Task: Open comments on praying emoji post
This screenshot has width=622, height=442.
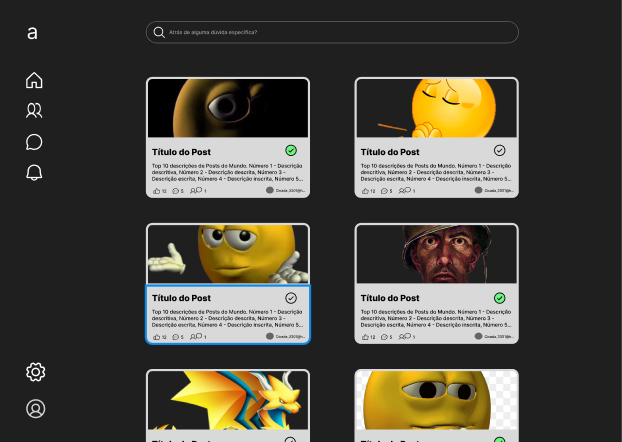Action: pos(384,191)
